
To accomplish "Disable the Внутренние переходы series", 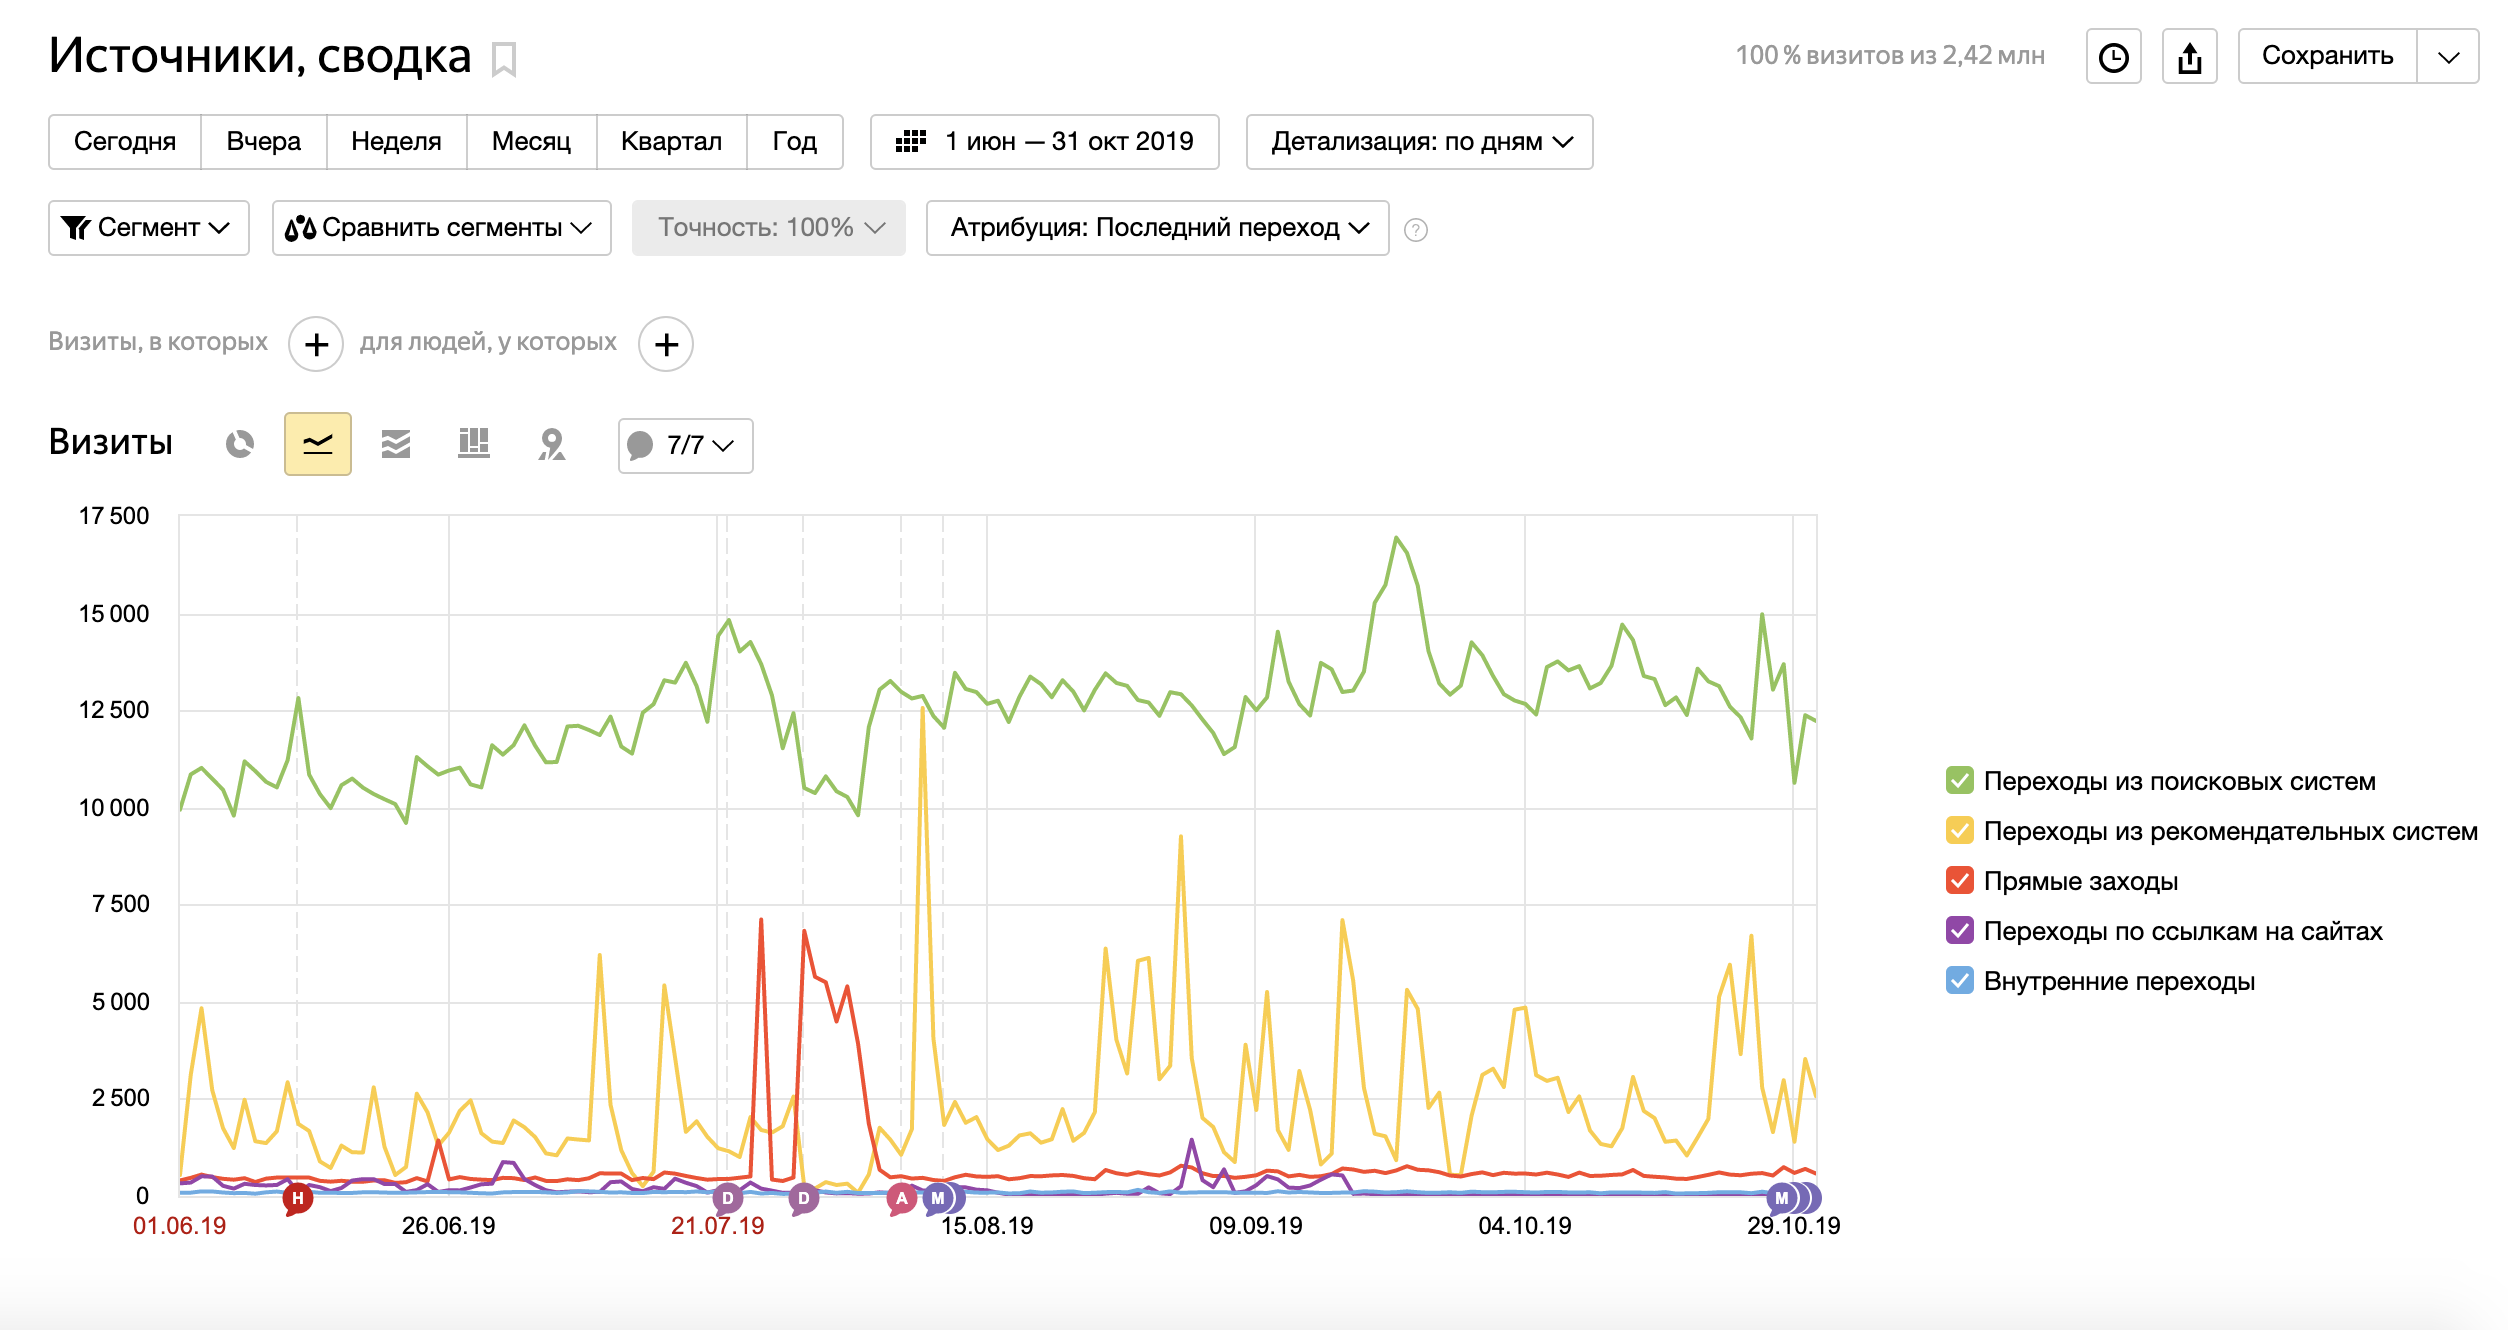I will 1959,981.
